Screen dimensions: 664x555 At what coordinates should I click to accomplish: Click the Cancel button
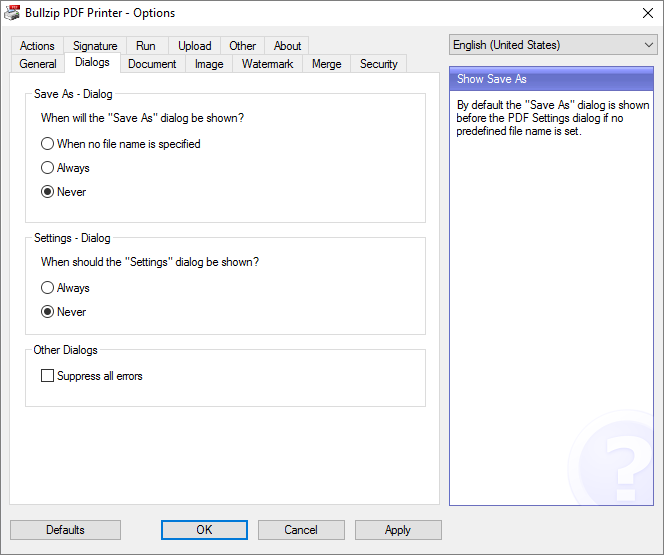coord(301,530)
